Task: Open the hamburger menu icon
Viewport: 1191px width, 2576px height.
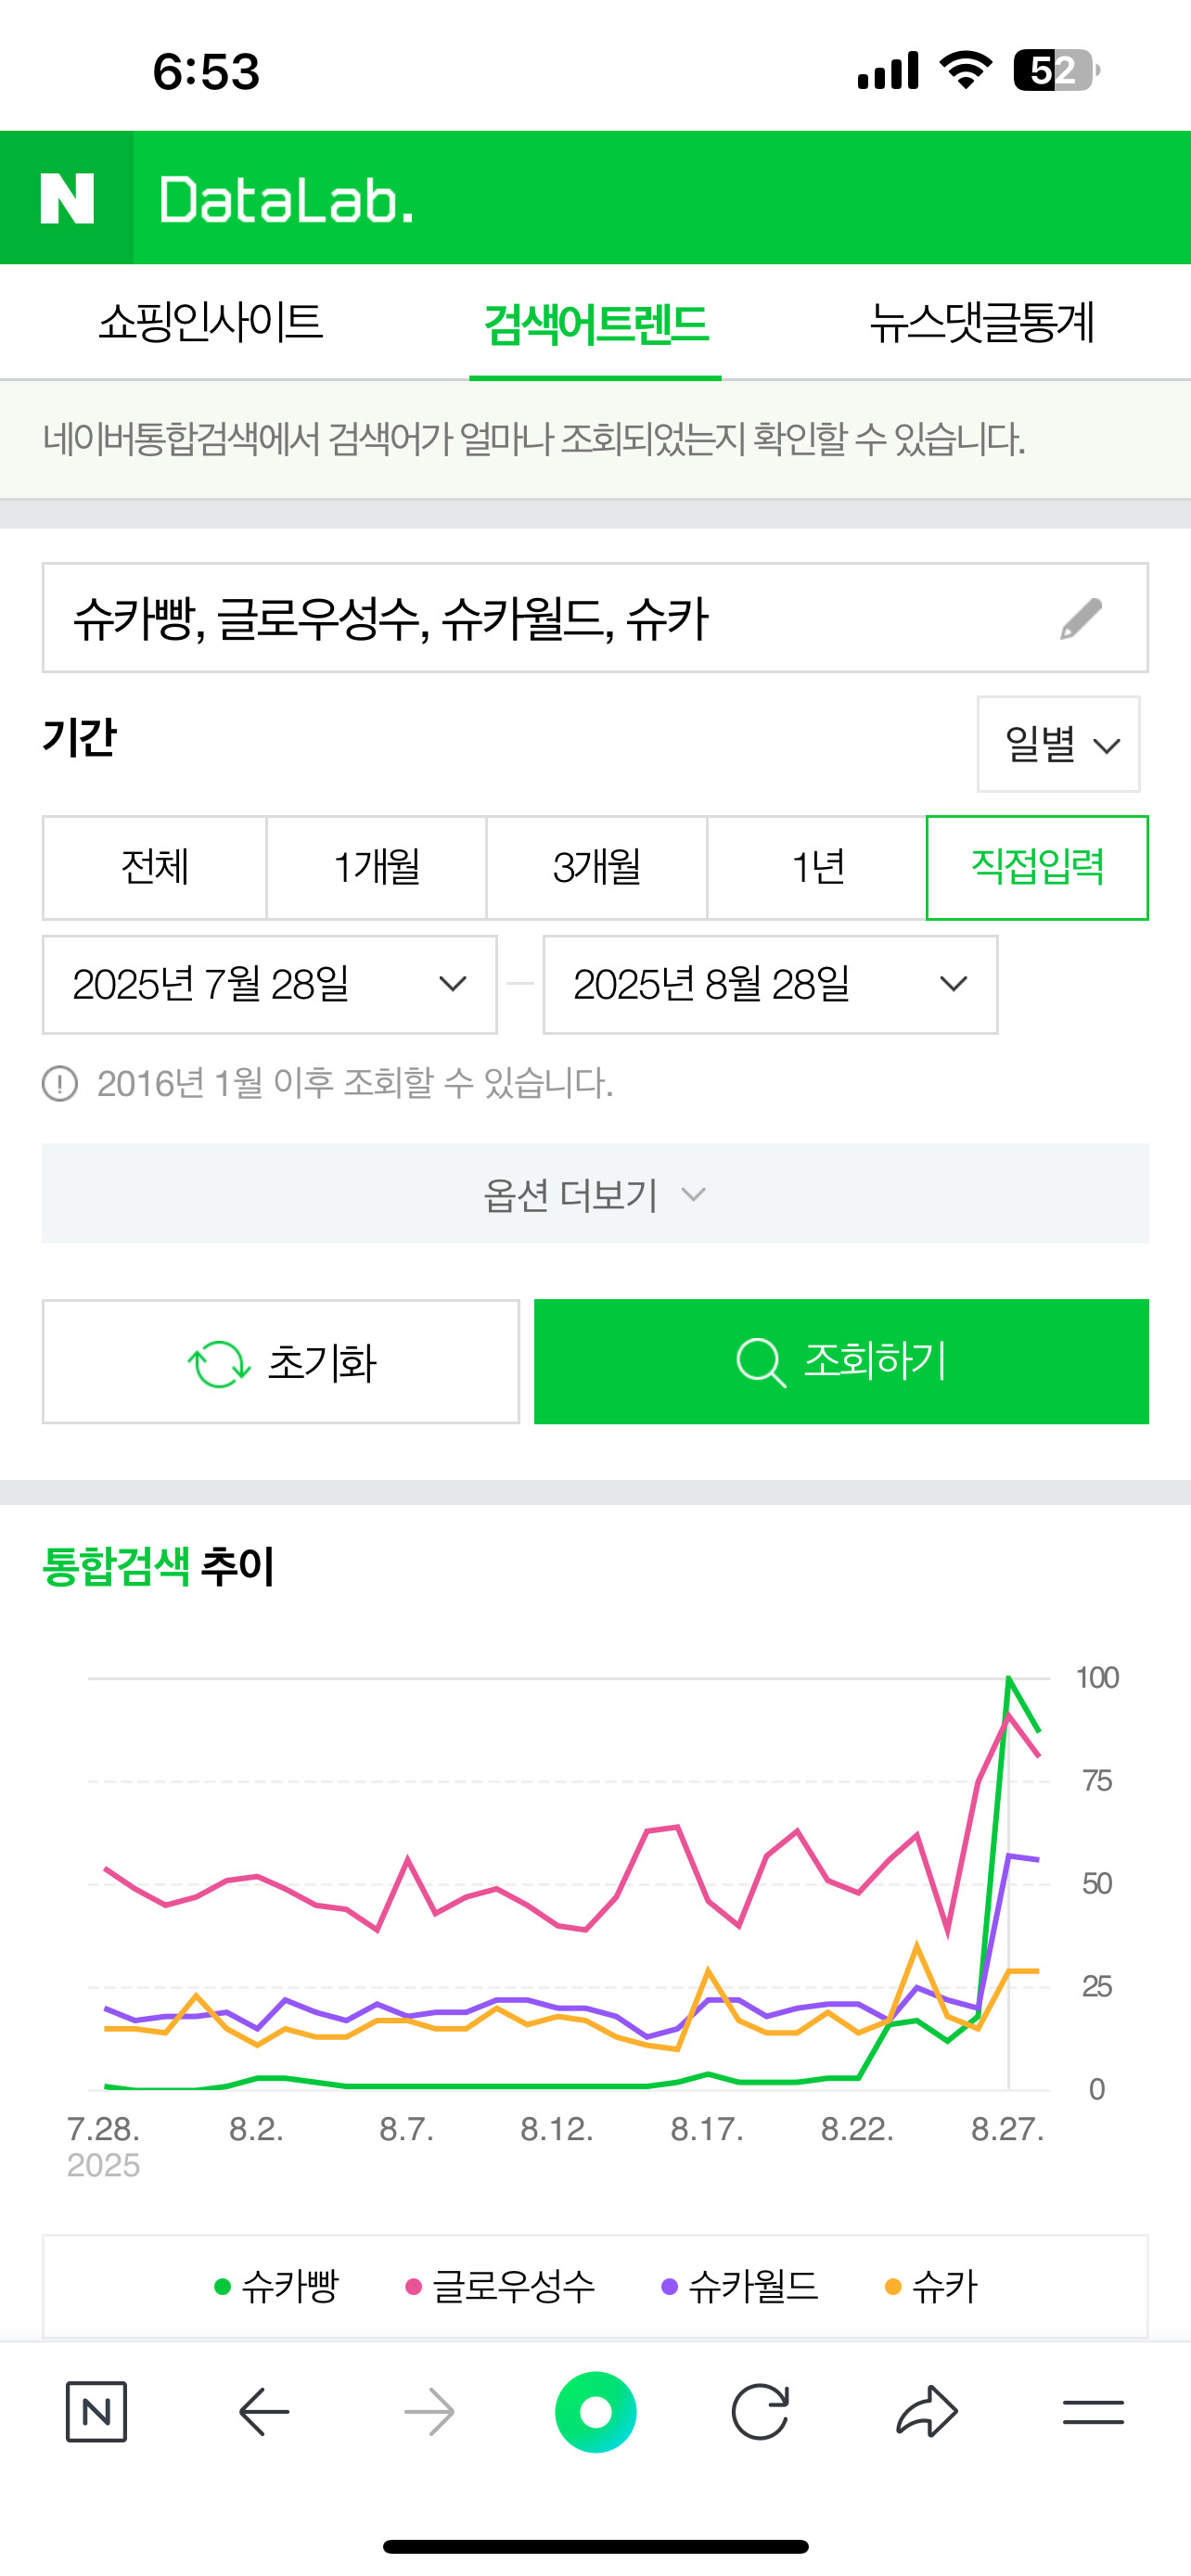Action: (1093, 2412)
